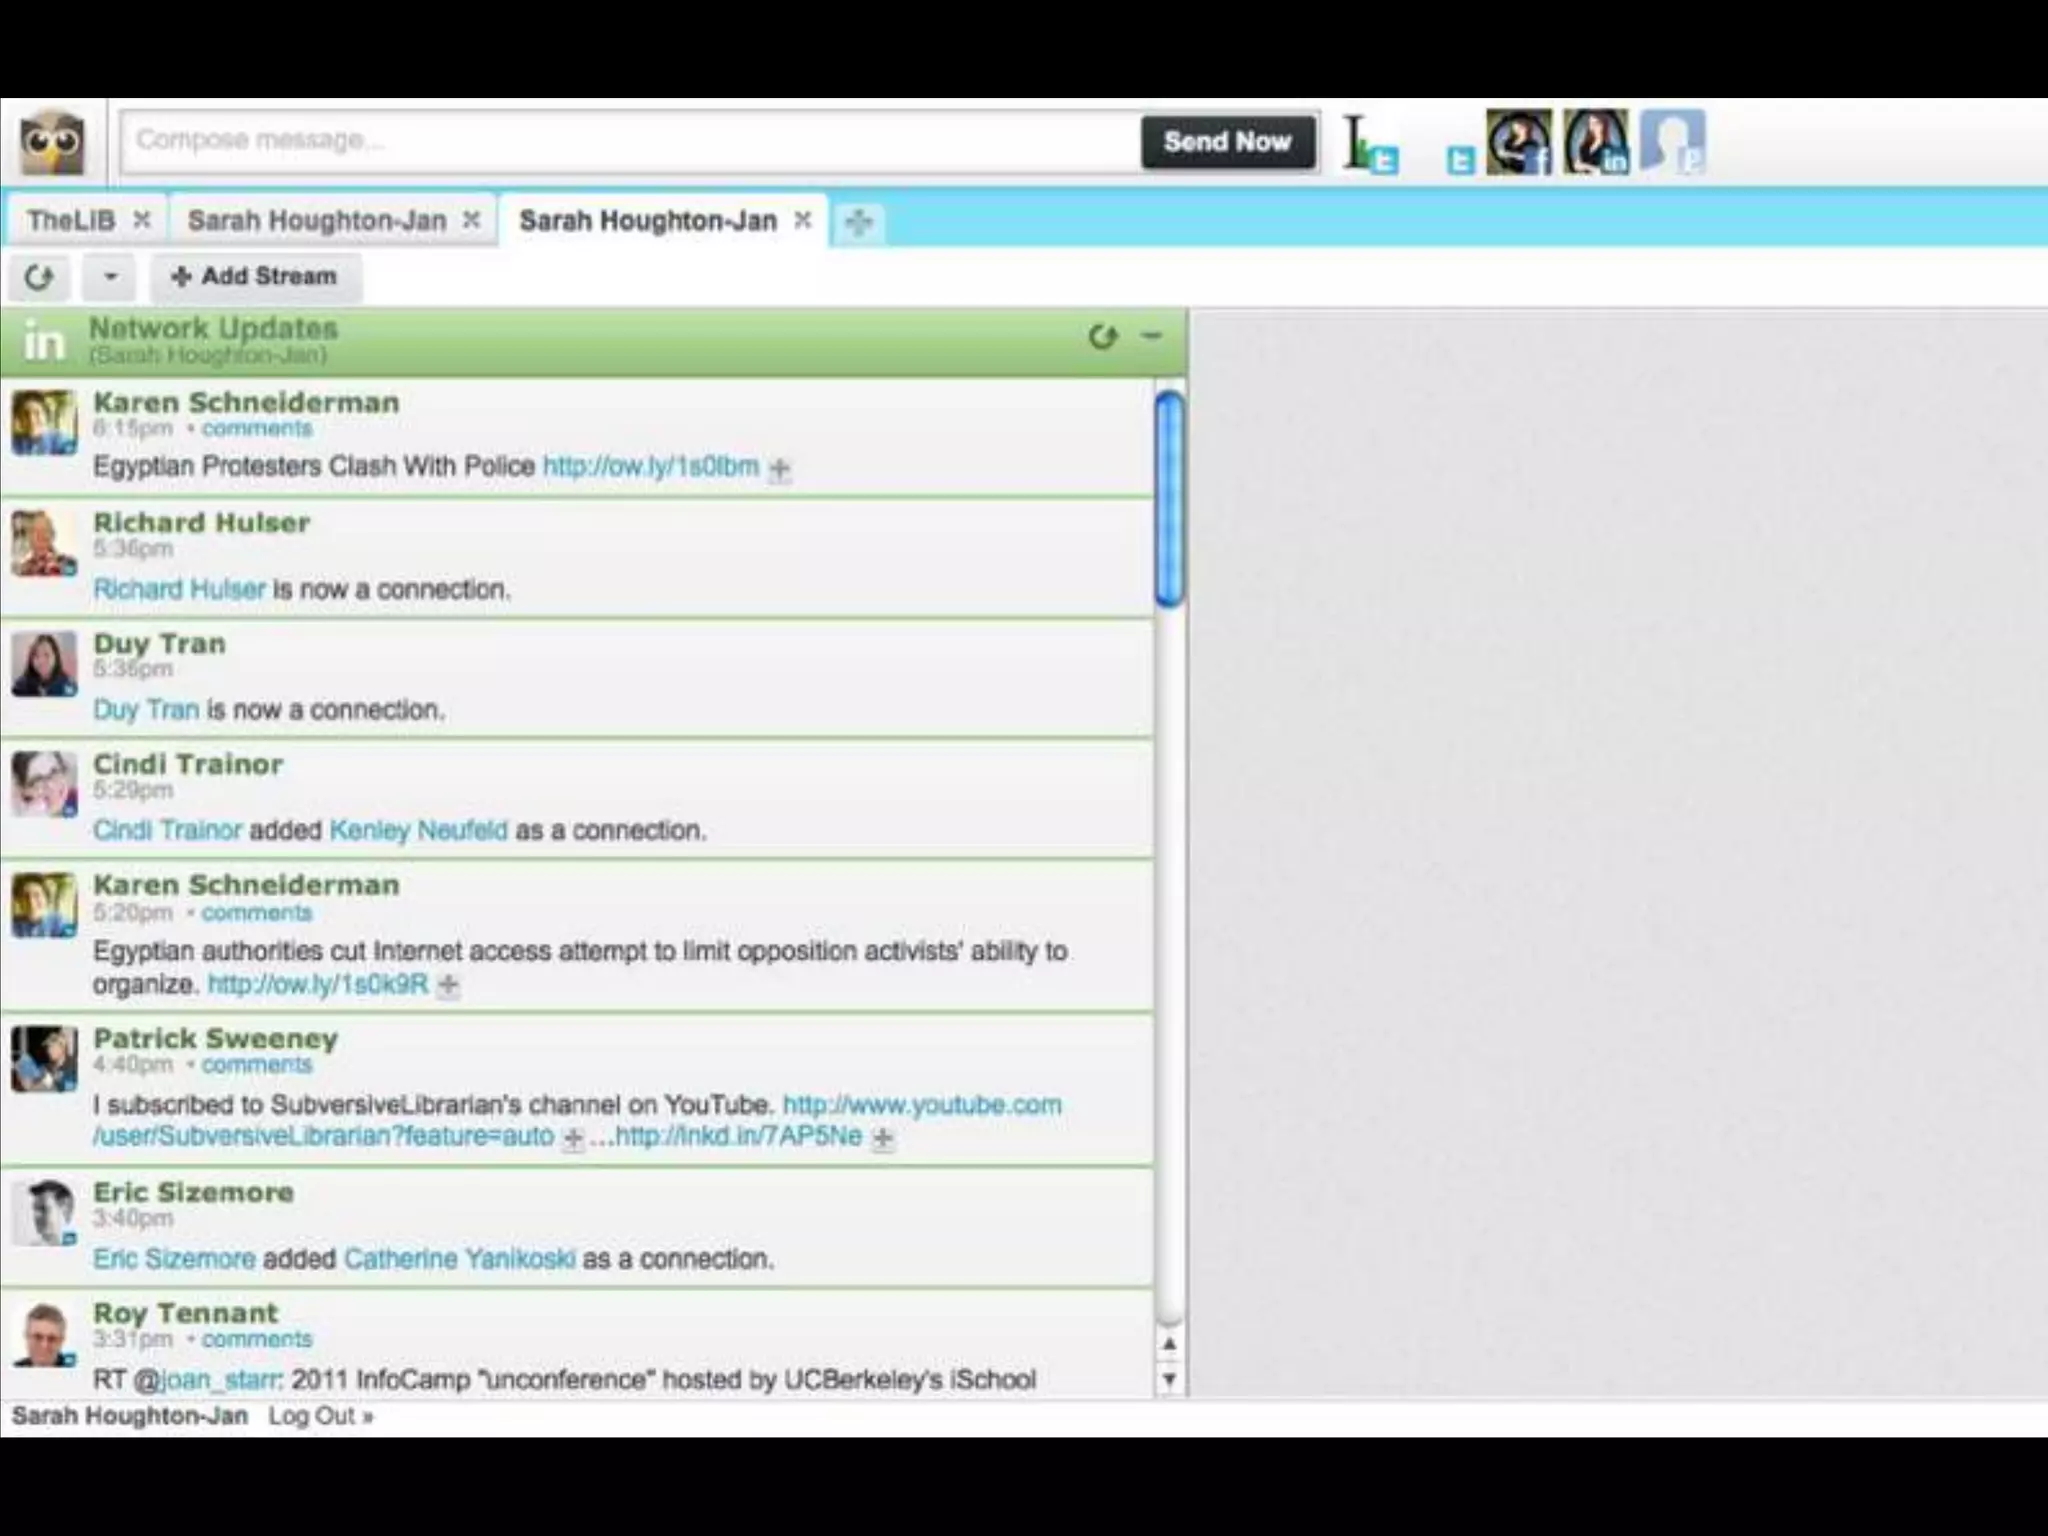Close the TheLiB tab

pyautogui.click(x=142, y=220)
